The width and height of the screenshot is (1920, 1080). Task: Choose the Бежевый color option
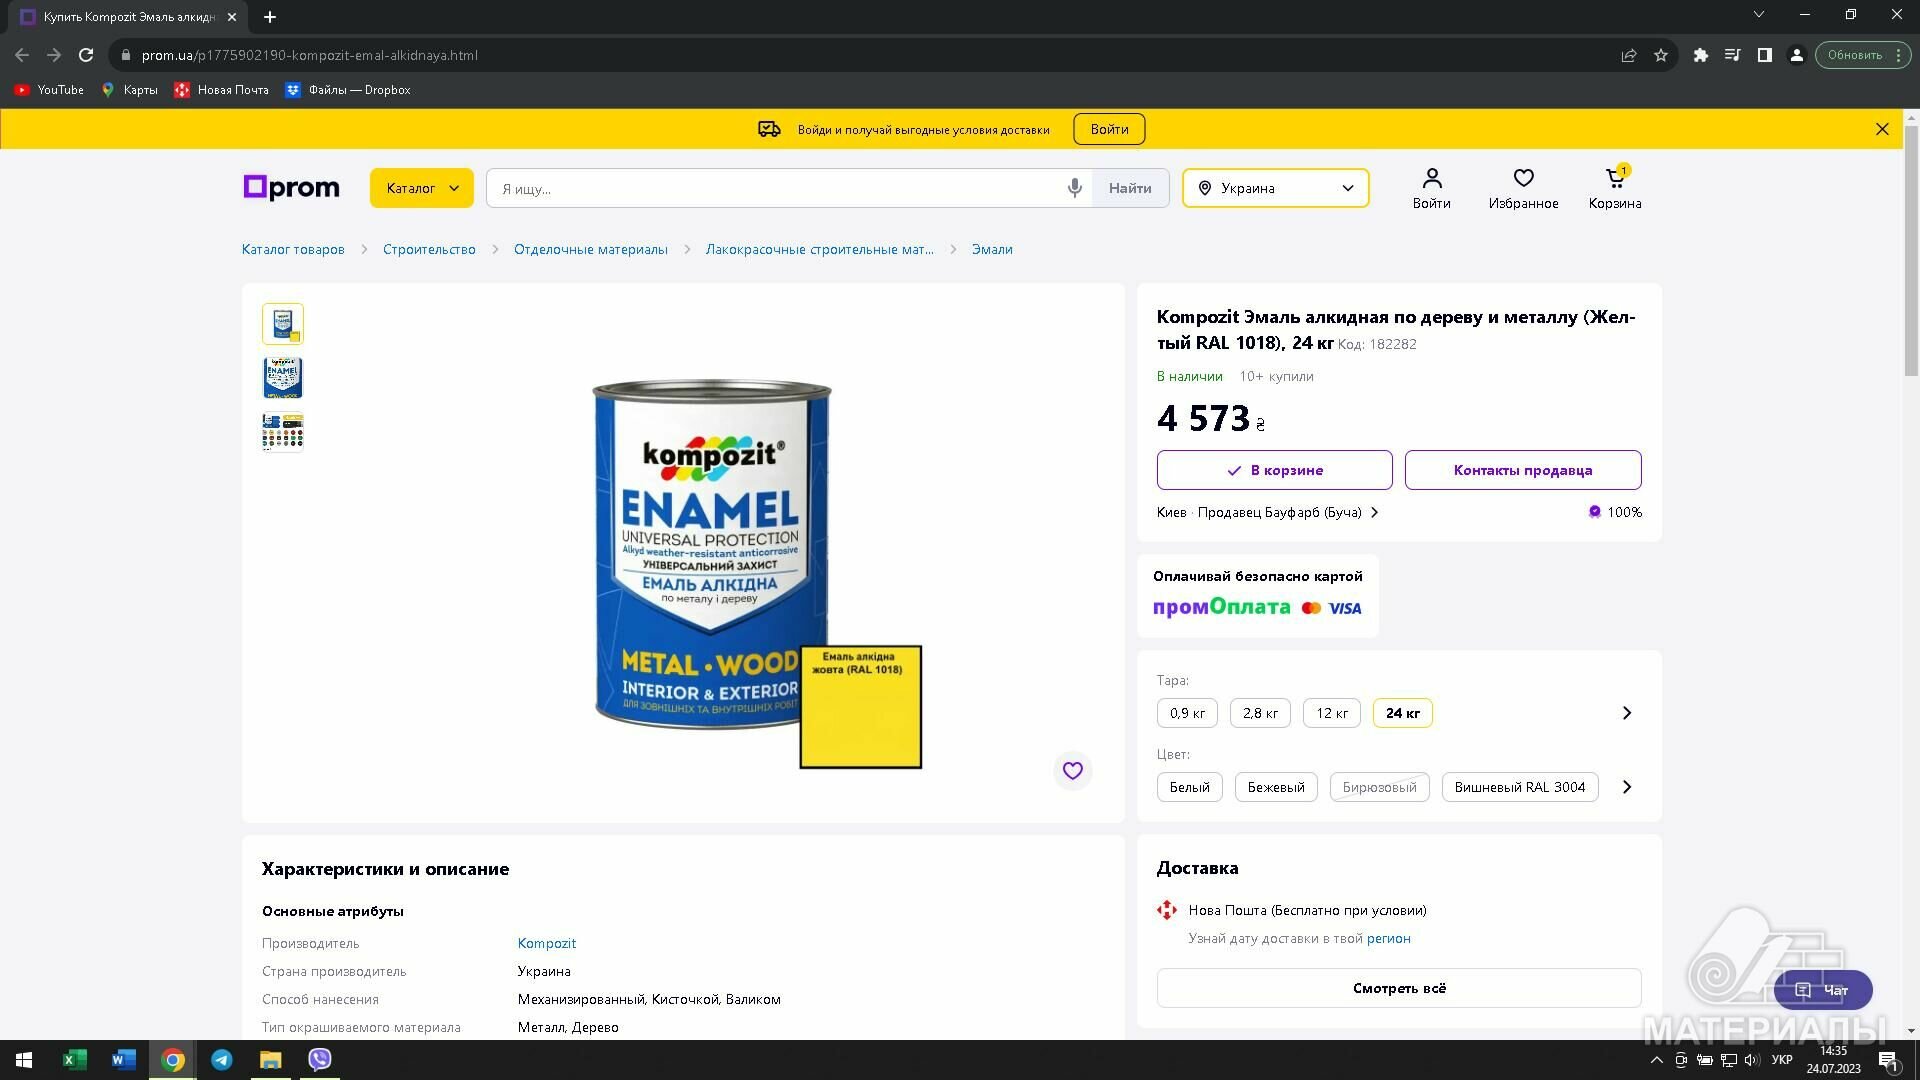[1276, 787]
